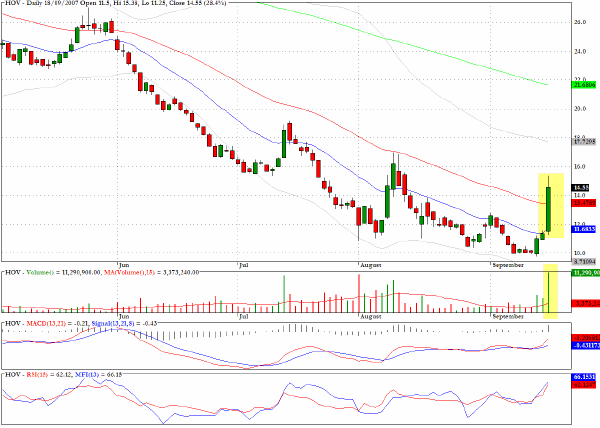
Task: Click the August label under the volume panel
Action: pos(370,316)
